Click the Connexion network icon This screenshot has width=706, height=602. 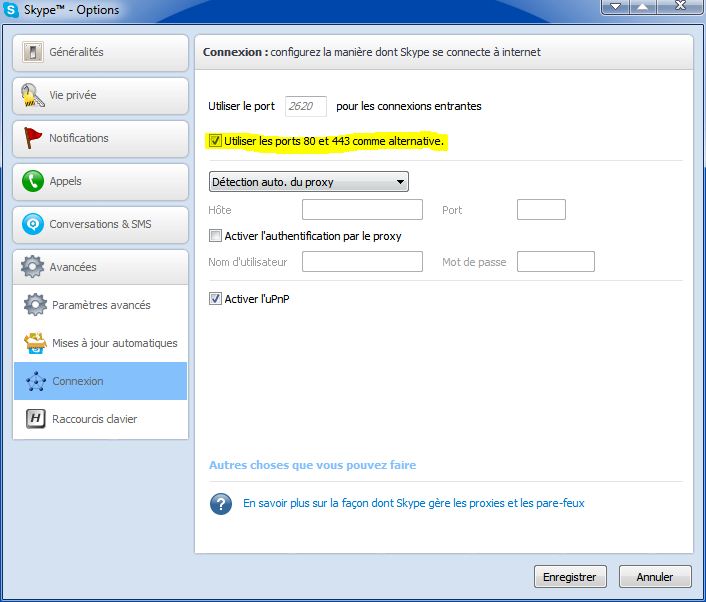coord(36,381)
